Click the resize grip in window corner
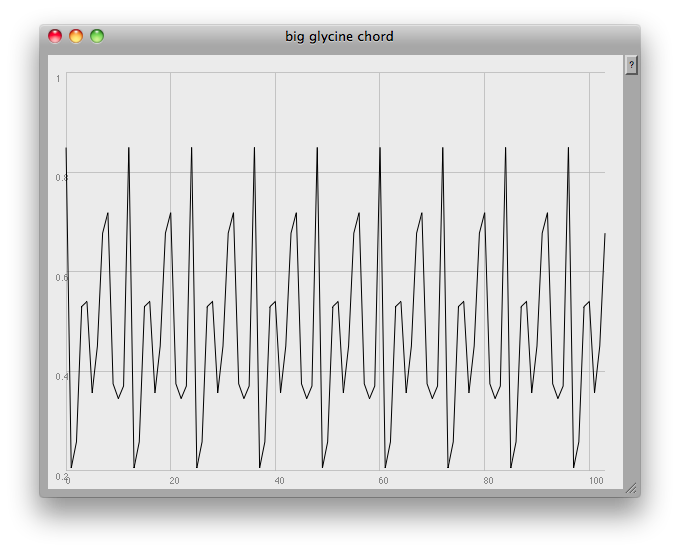Image resolution: width=680 pixels, height=552 pixels. [630, 488]
